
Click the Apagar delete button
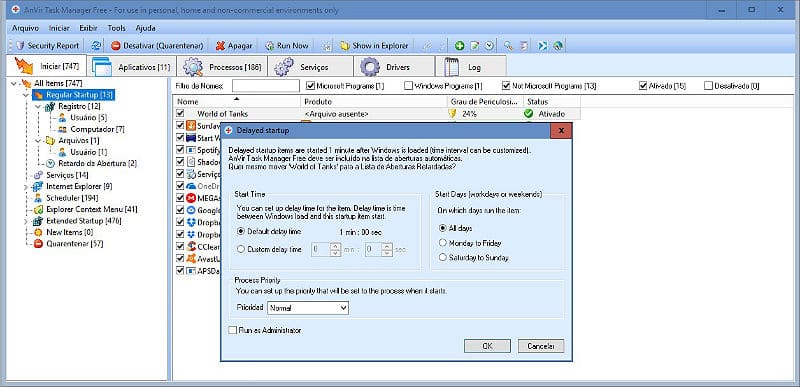pos(234,45)
